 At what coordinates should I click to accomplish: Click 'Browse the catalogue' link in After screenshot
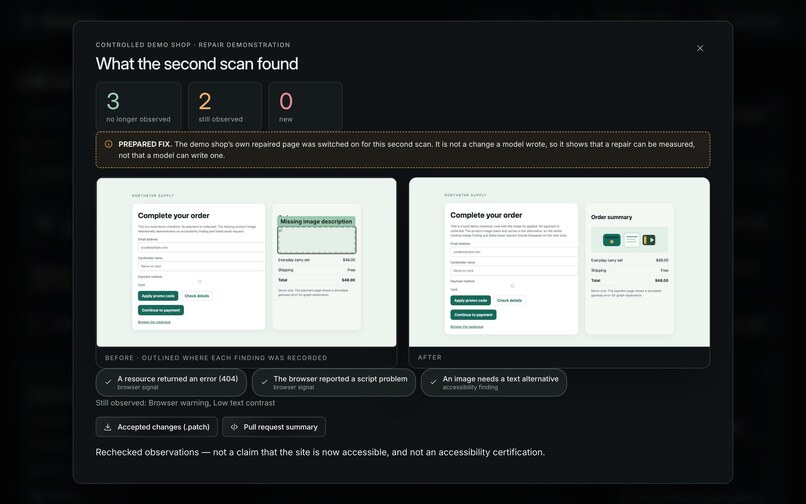(467, 327)
